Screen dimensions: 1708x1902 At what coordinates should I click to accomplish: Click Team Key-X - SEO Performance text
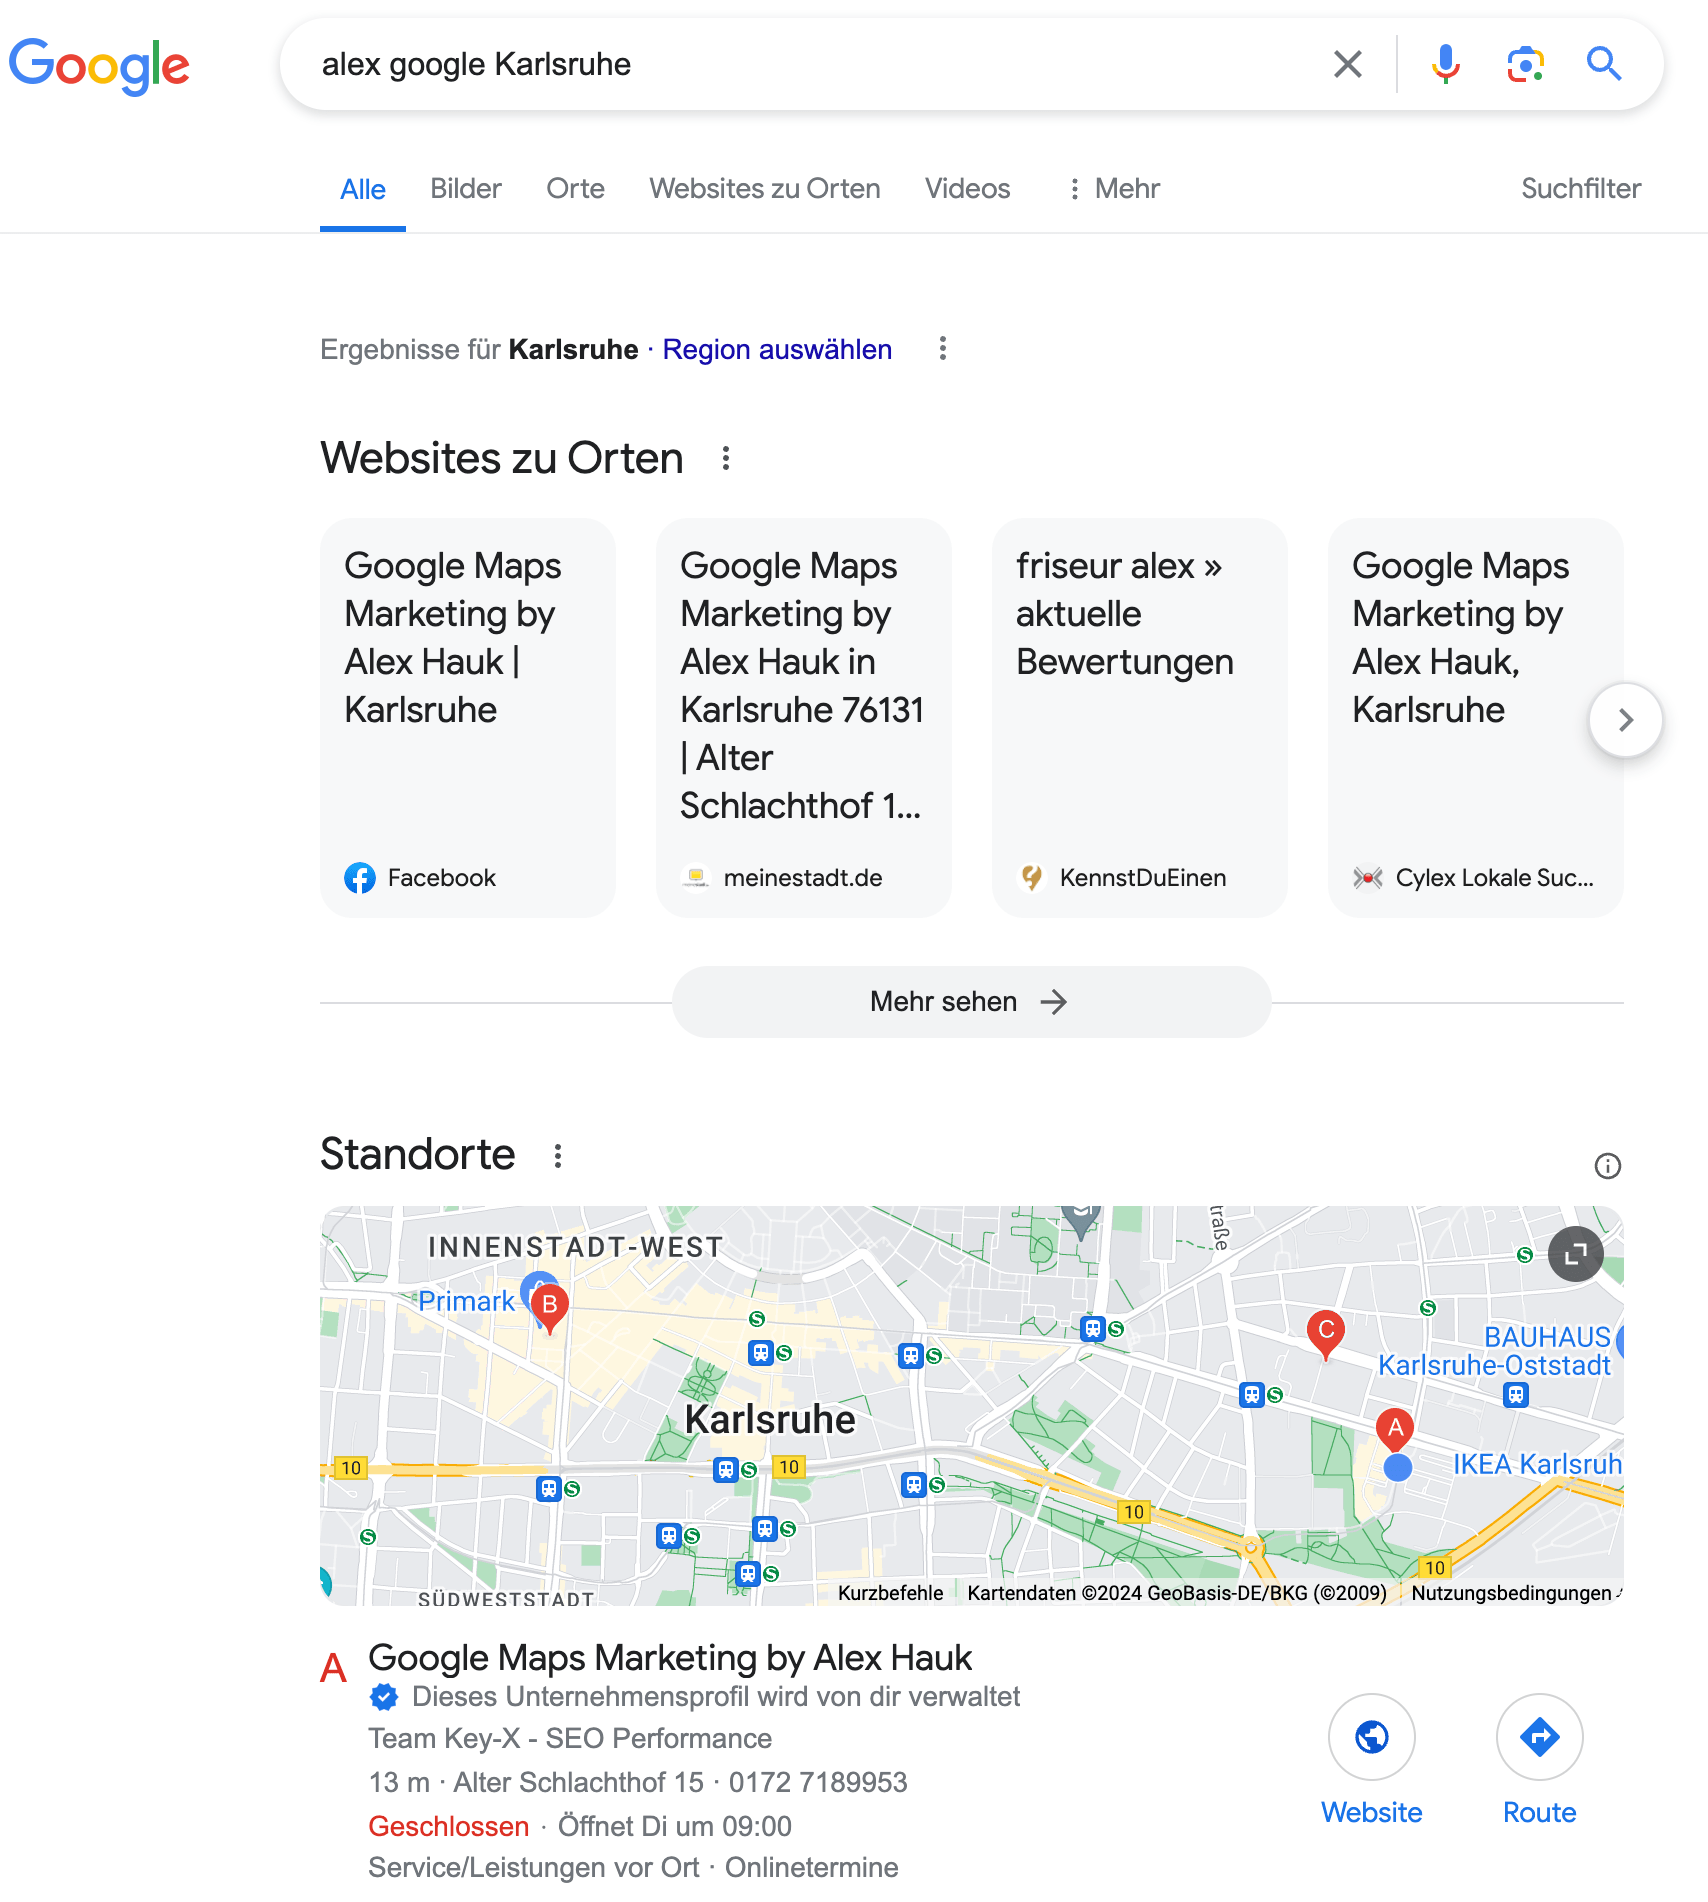[x=570, y=1739]
